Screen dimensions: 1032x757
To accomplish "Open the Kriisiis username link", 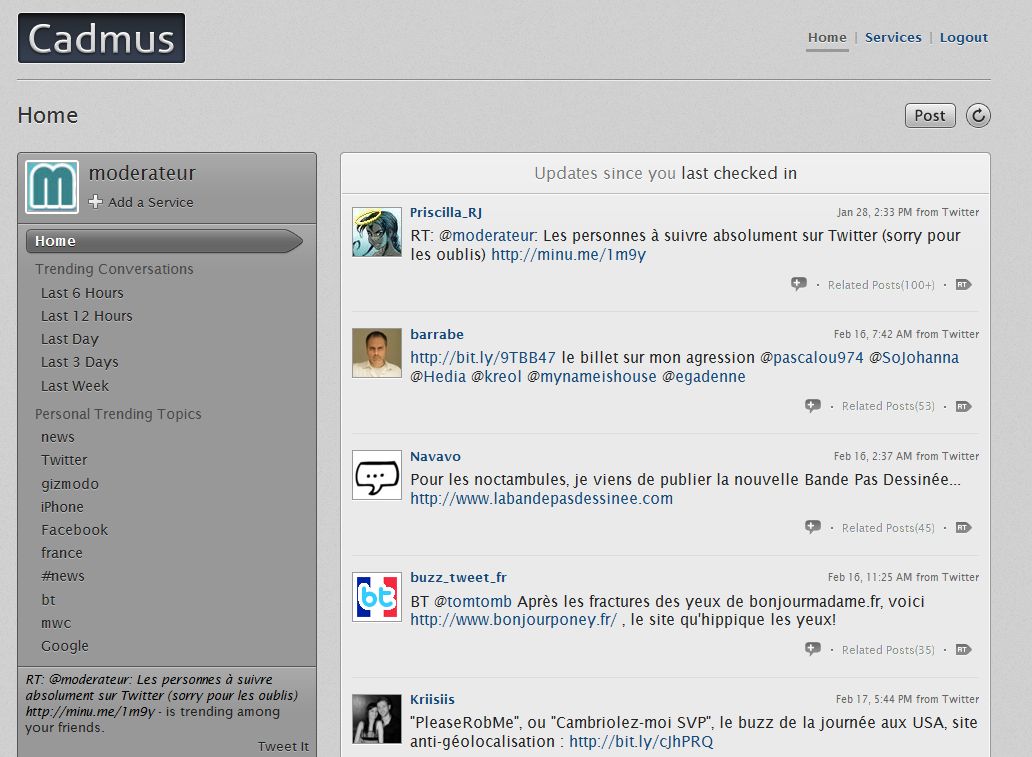I will coord(432,699).
